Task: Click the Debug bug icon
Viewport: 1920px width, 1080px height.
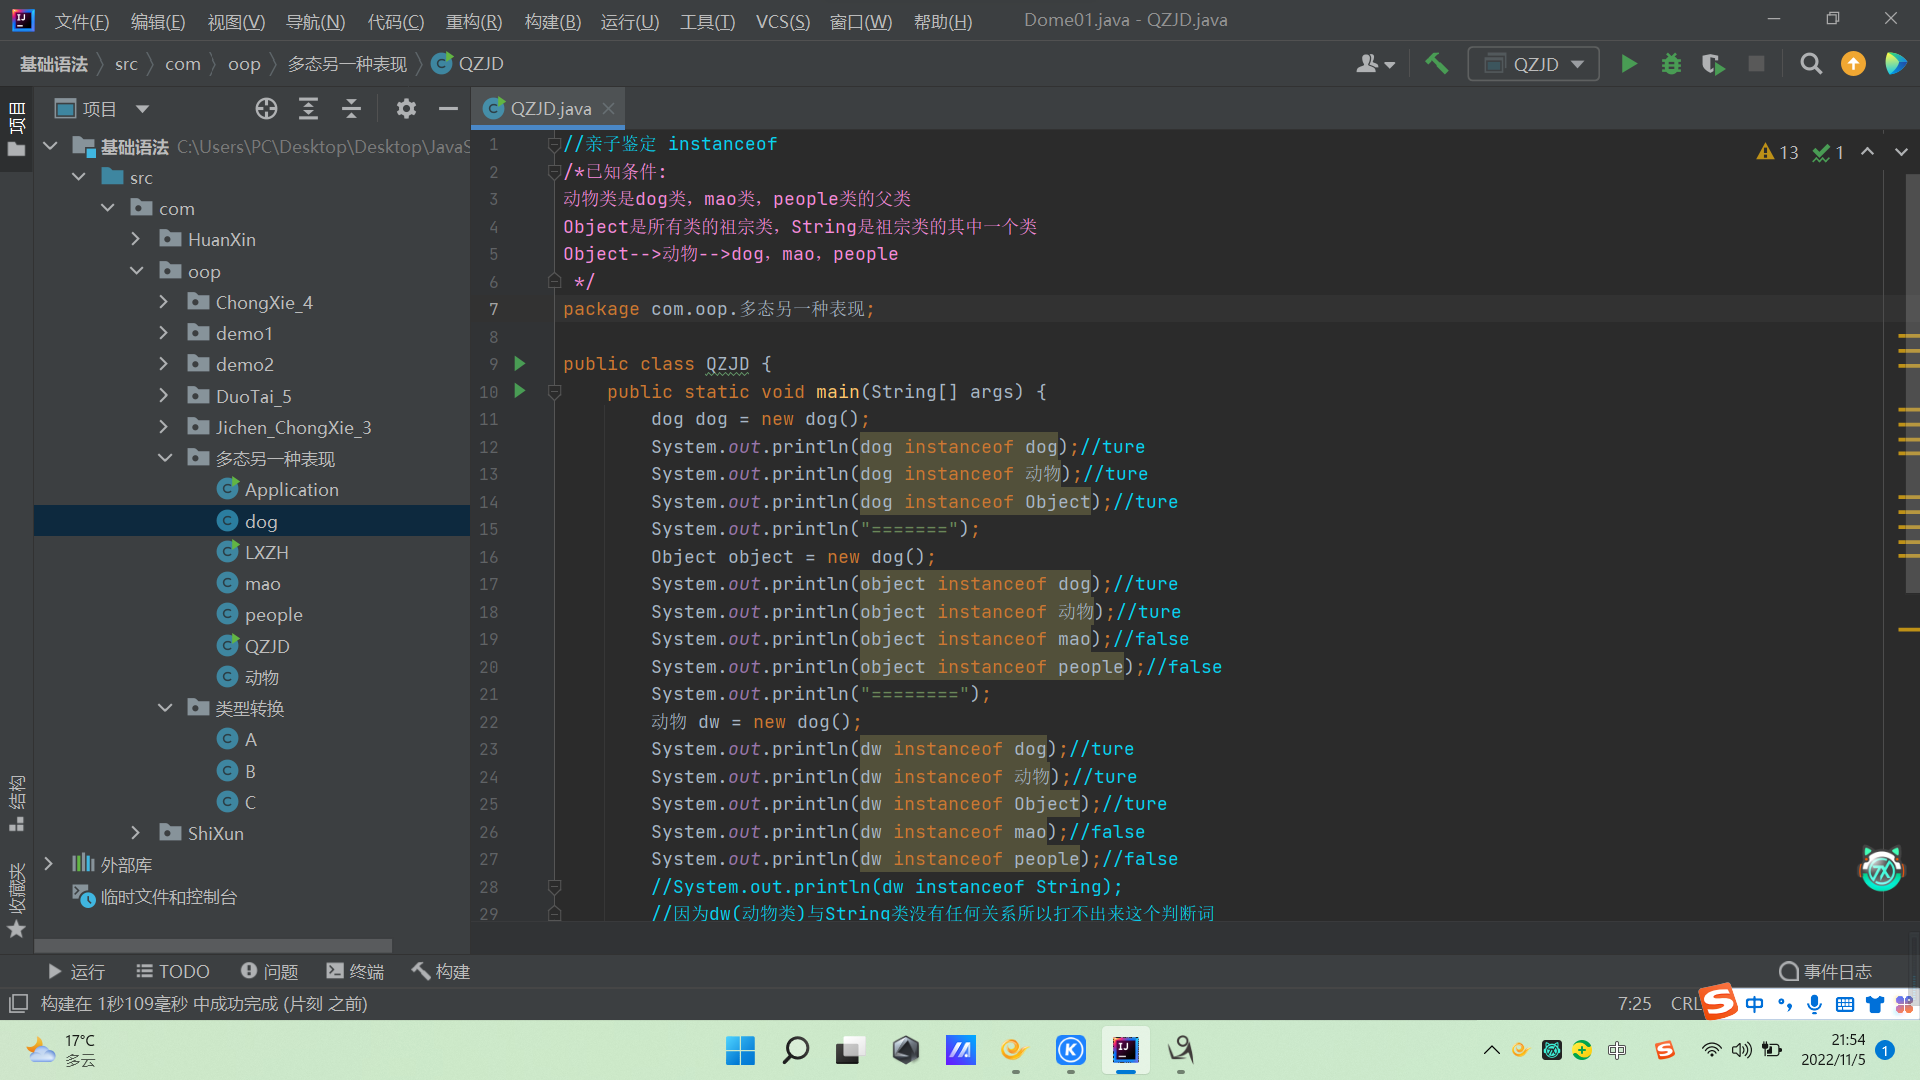Action: pos(1671,64)
